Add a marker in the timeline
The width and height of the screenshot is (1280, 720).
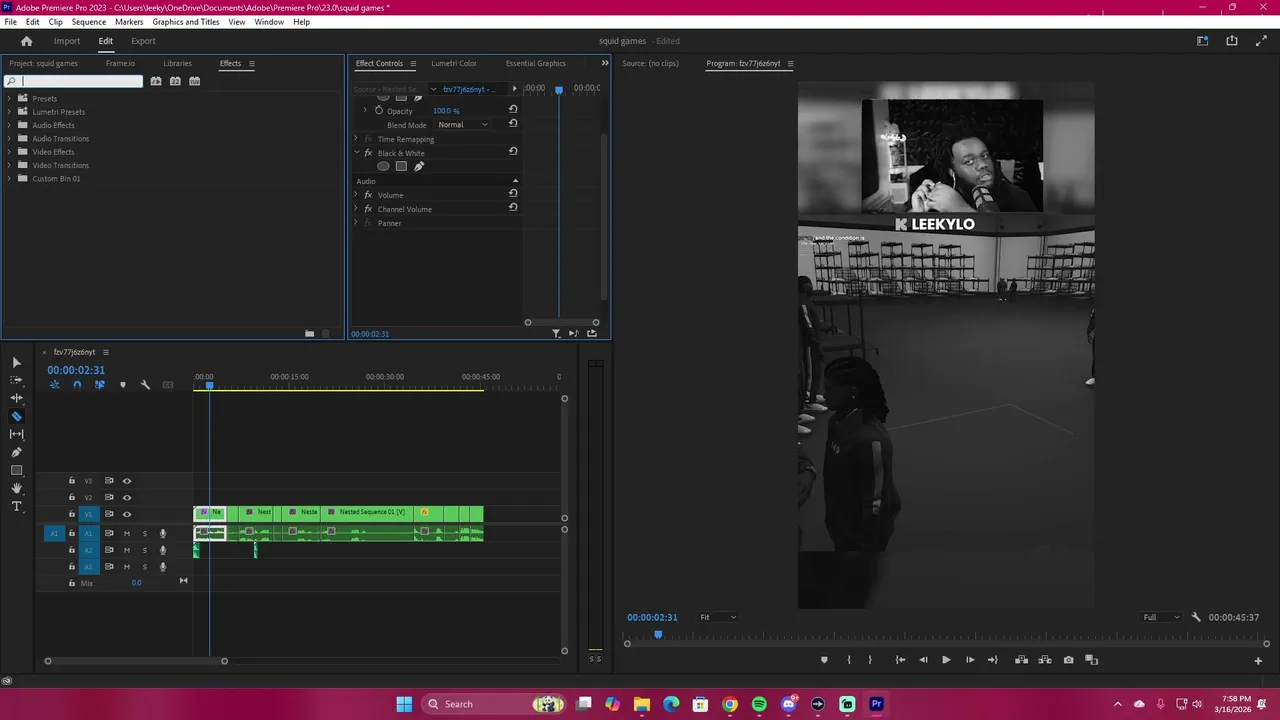point(123,385)
